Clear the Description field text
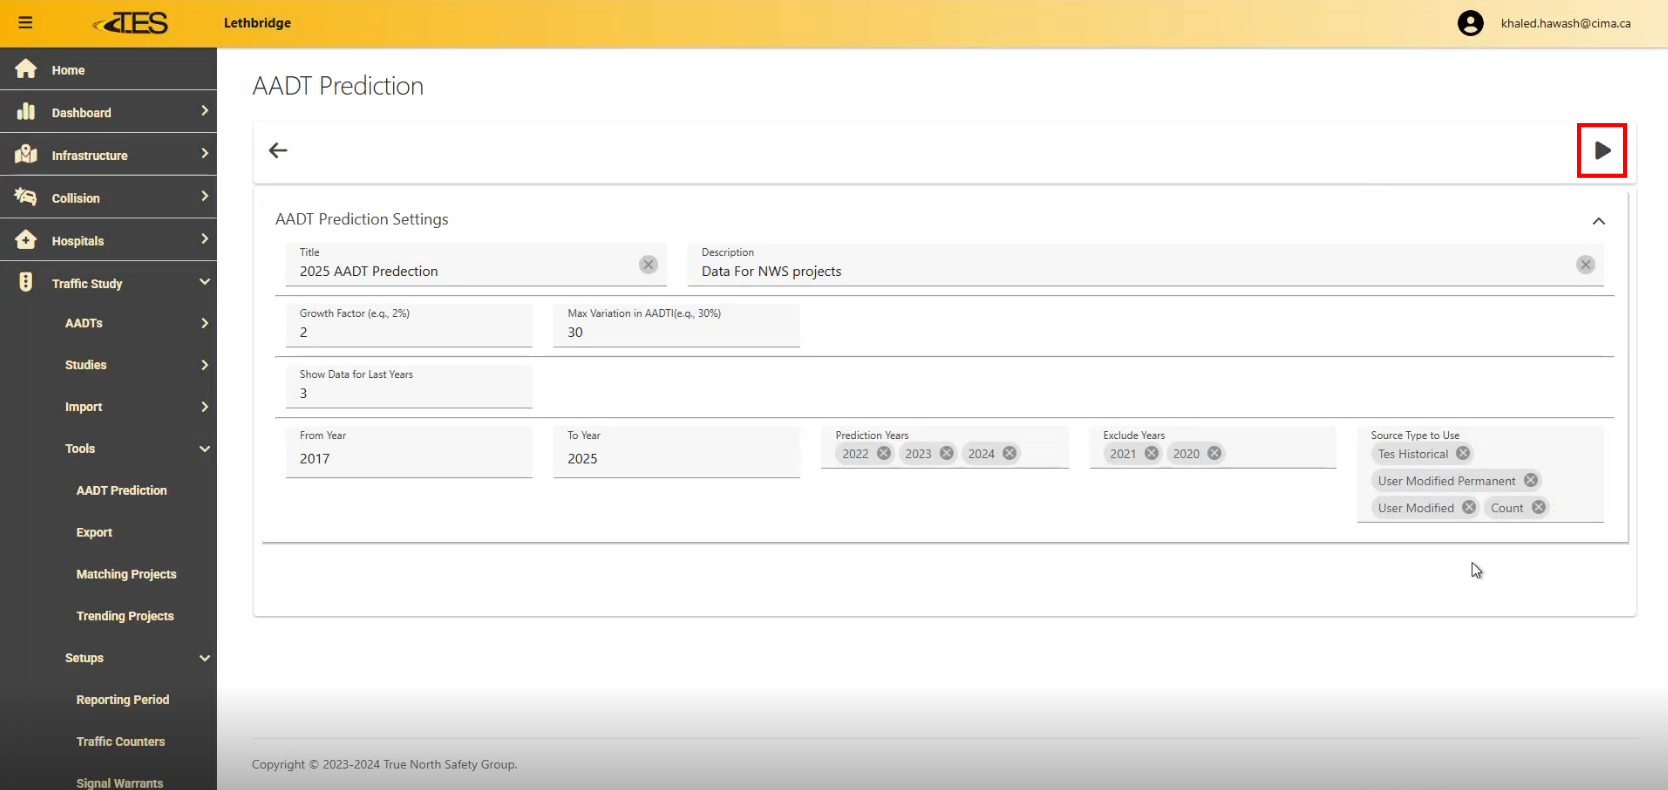1668x790 pixels. click(x=1586, y=265)
